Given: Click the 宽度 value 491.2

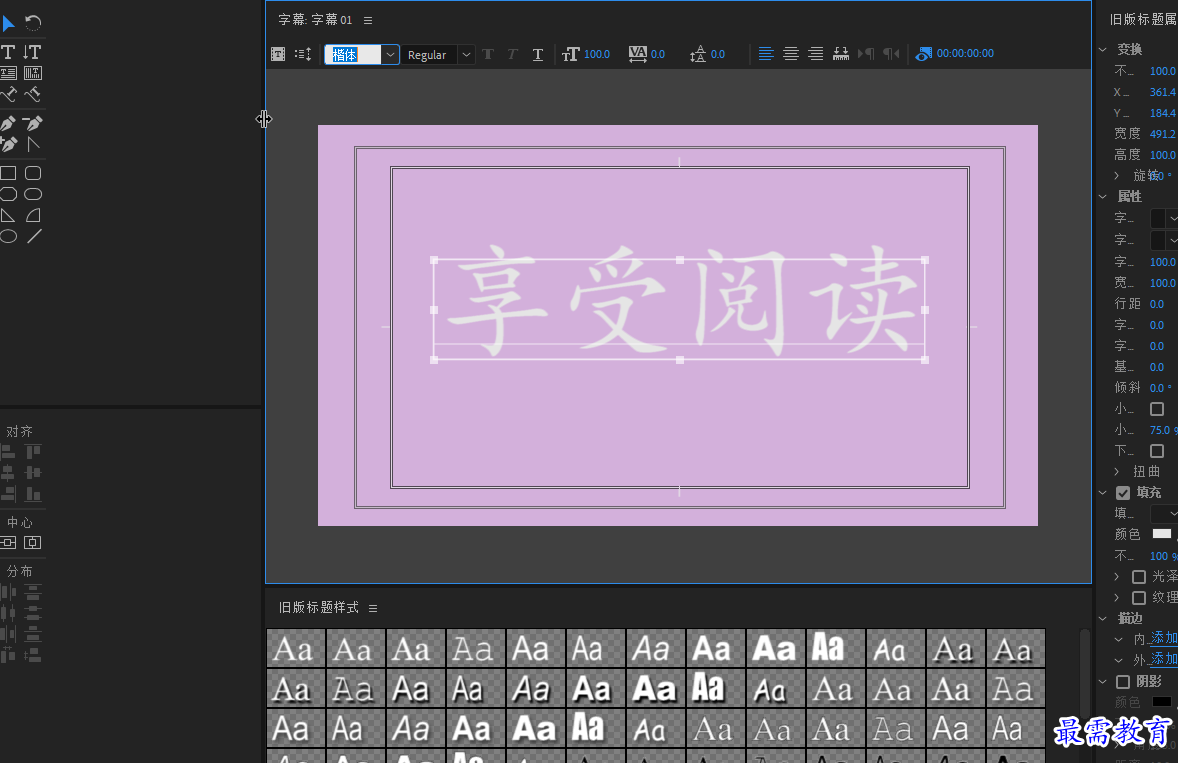Looking at the screenshot, I should 1162,134.
